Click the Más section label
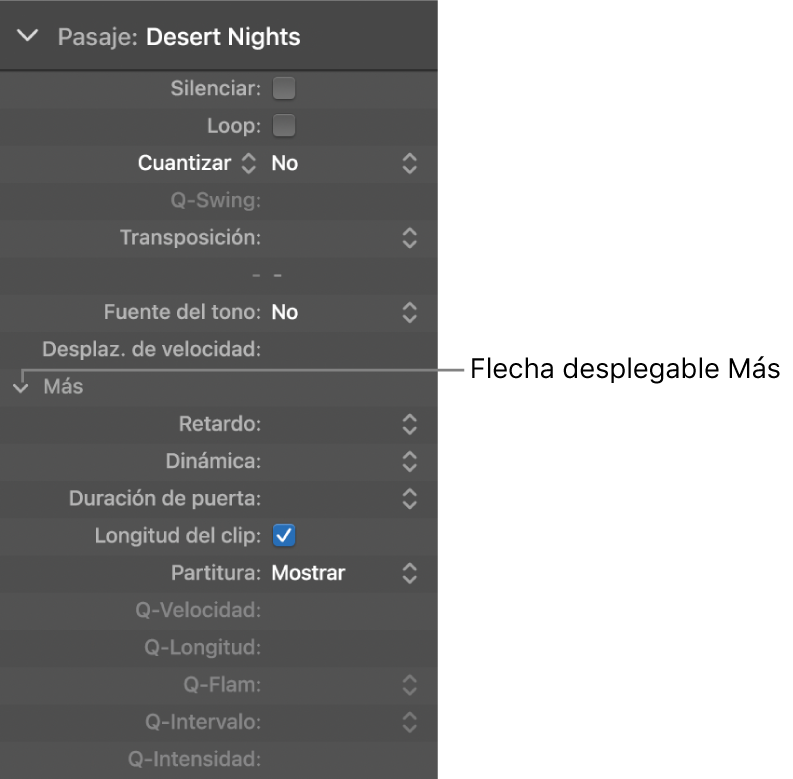Image resolution: width=793 pixels, height=779 pixels. tap(63, 388)
